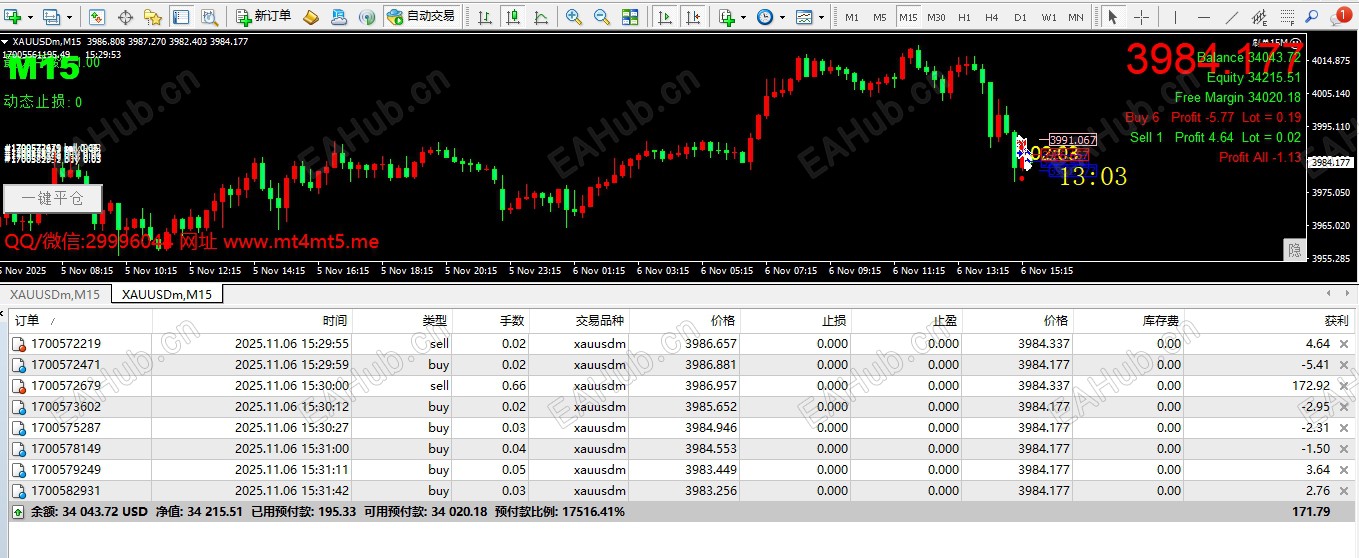Select the cursor arrow tool
The height and width of the screenshot is (558, 1359).
(1113, 17)
